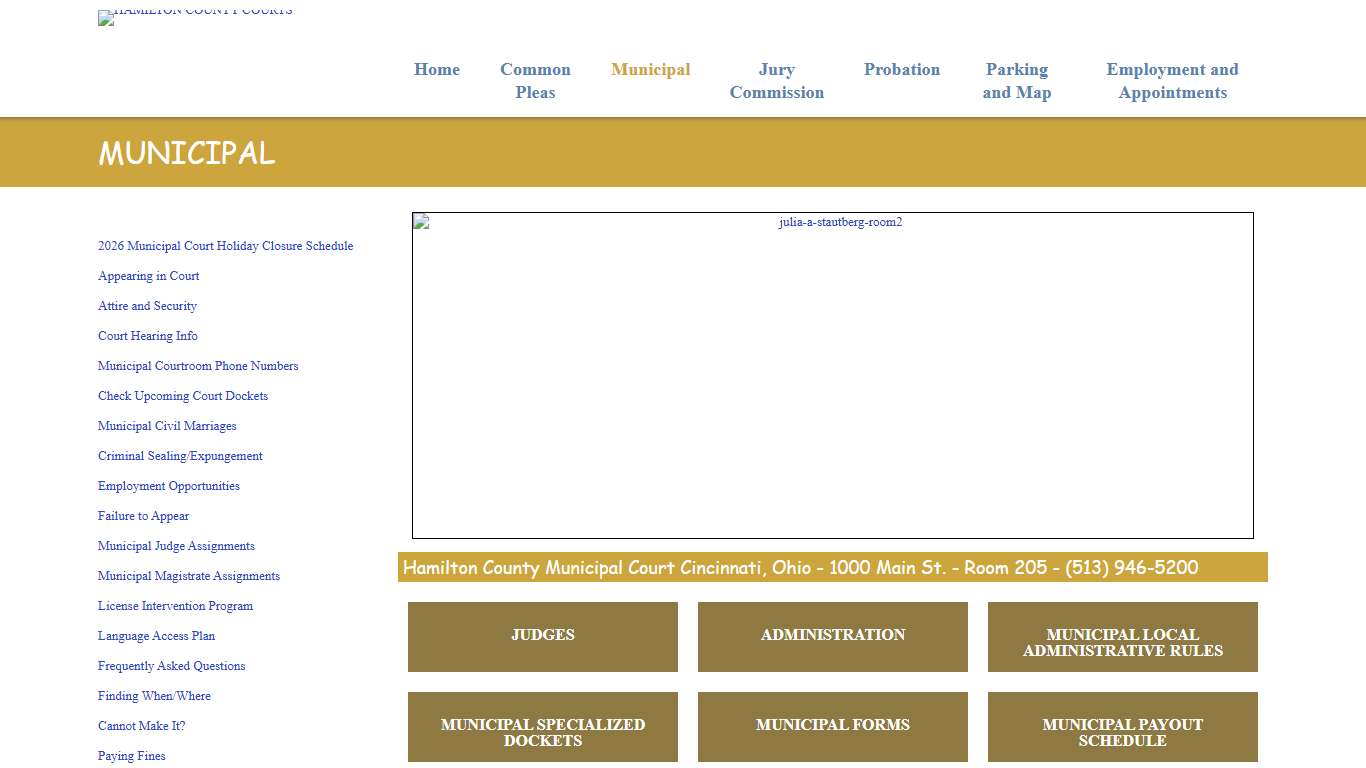The image size is (1366, 768).
Task: Open Employment and Appointments menu
Action: (1172, 80)
